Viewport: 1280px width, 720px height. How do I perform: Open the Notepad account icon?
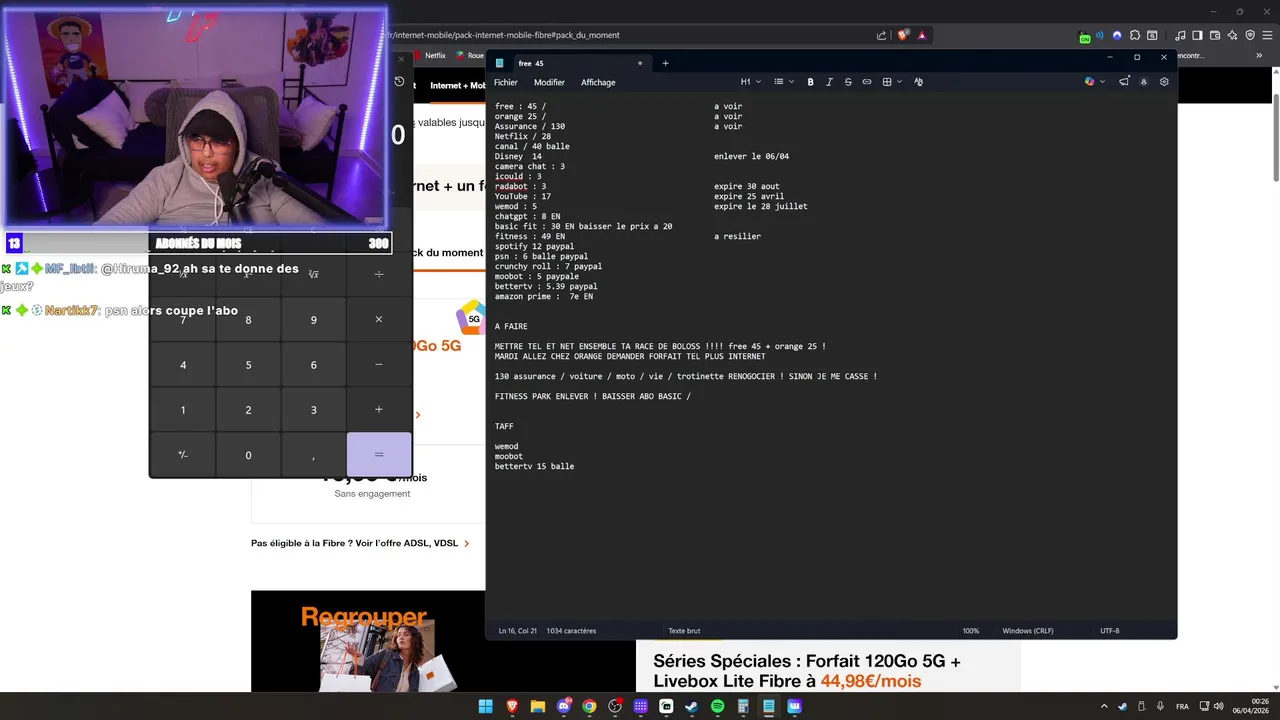[x=1144, y=82]
